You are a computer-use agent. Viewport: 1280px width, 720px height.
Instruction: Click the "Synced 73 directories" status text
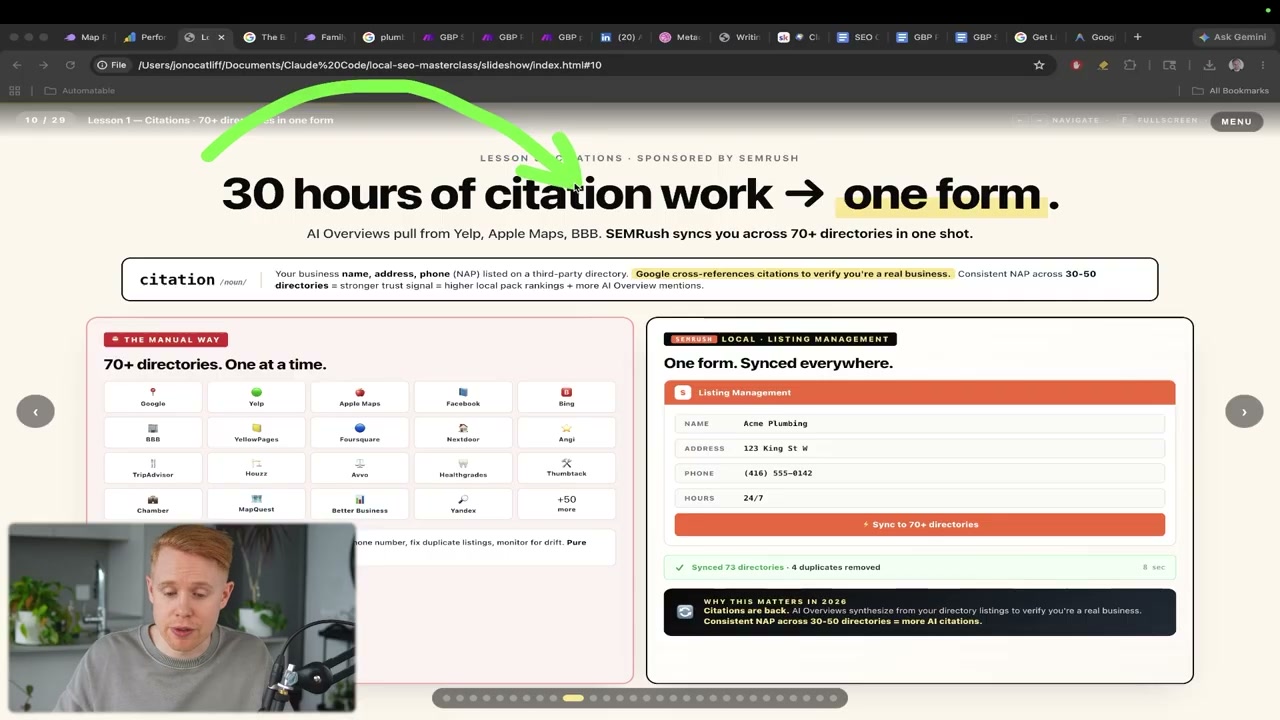[x=738, y=567]
